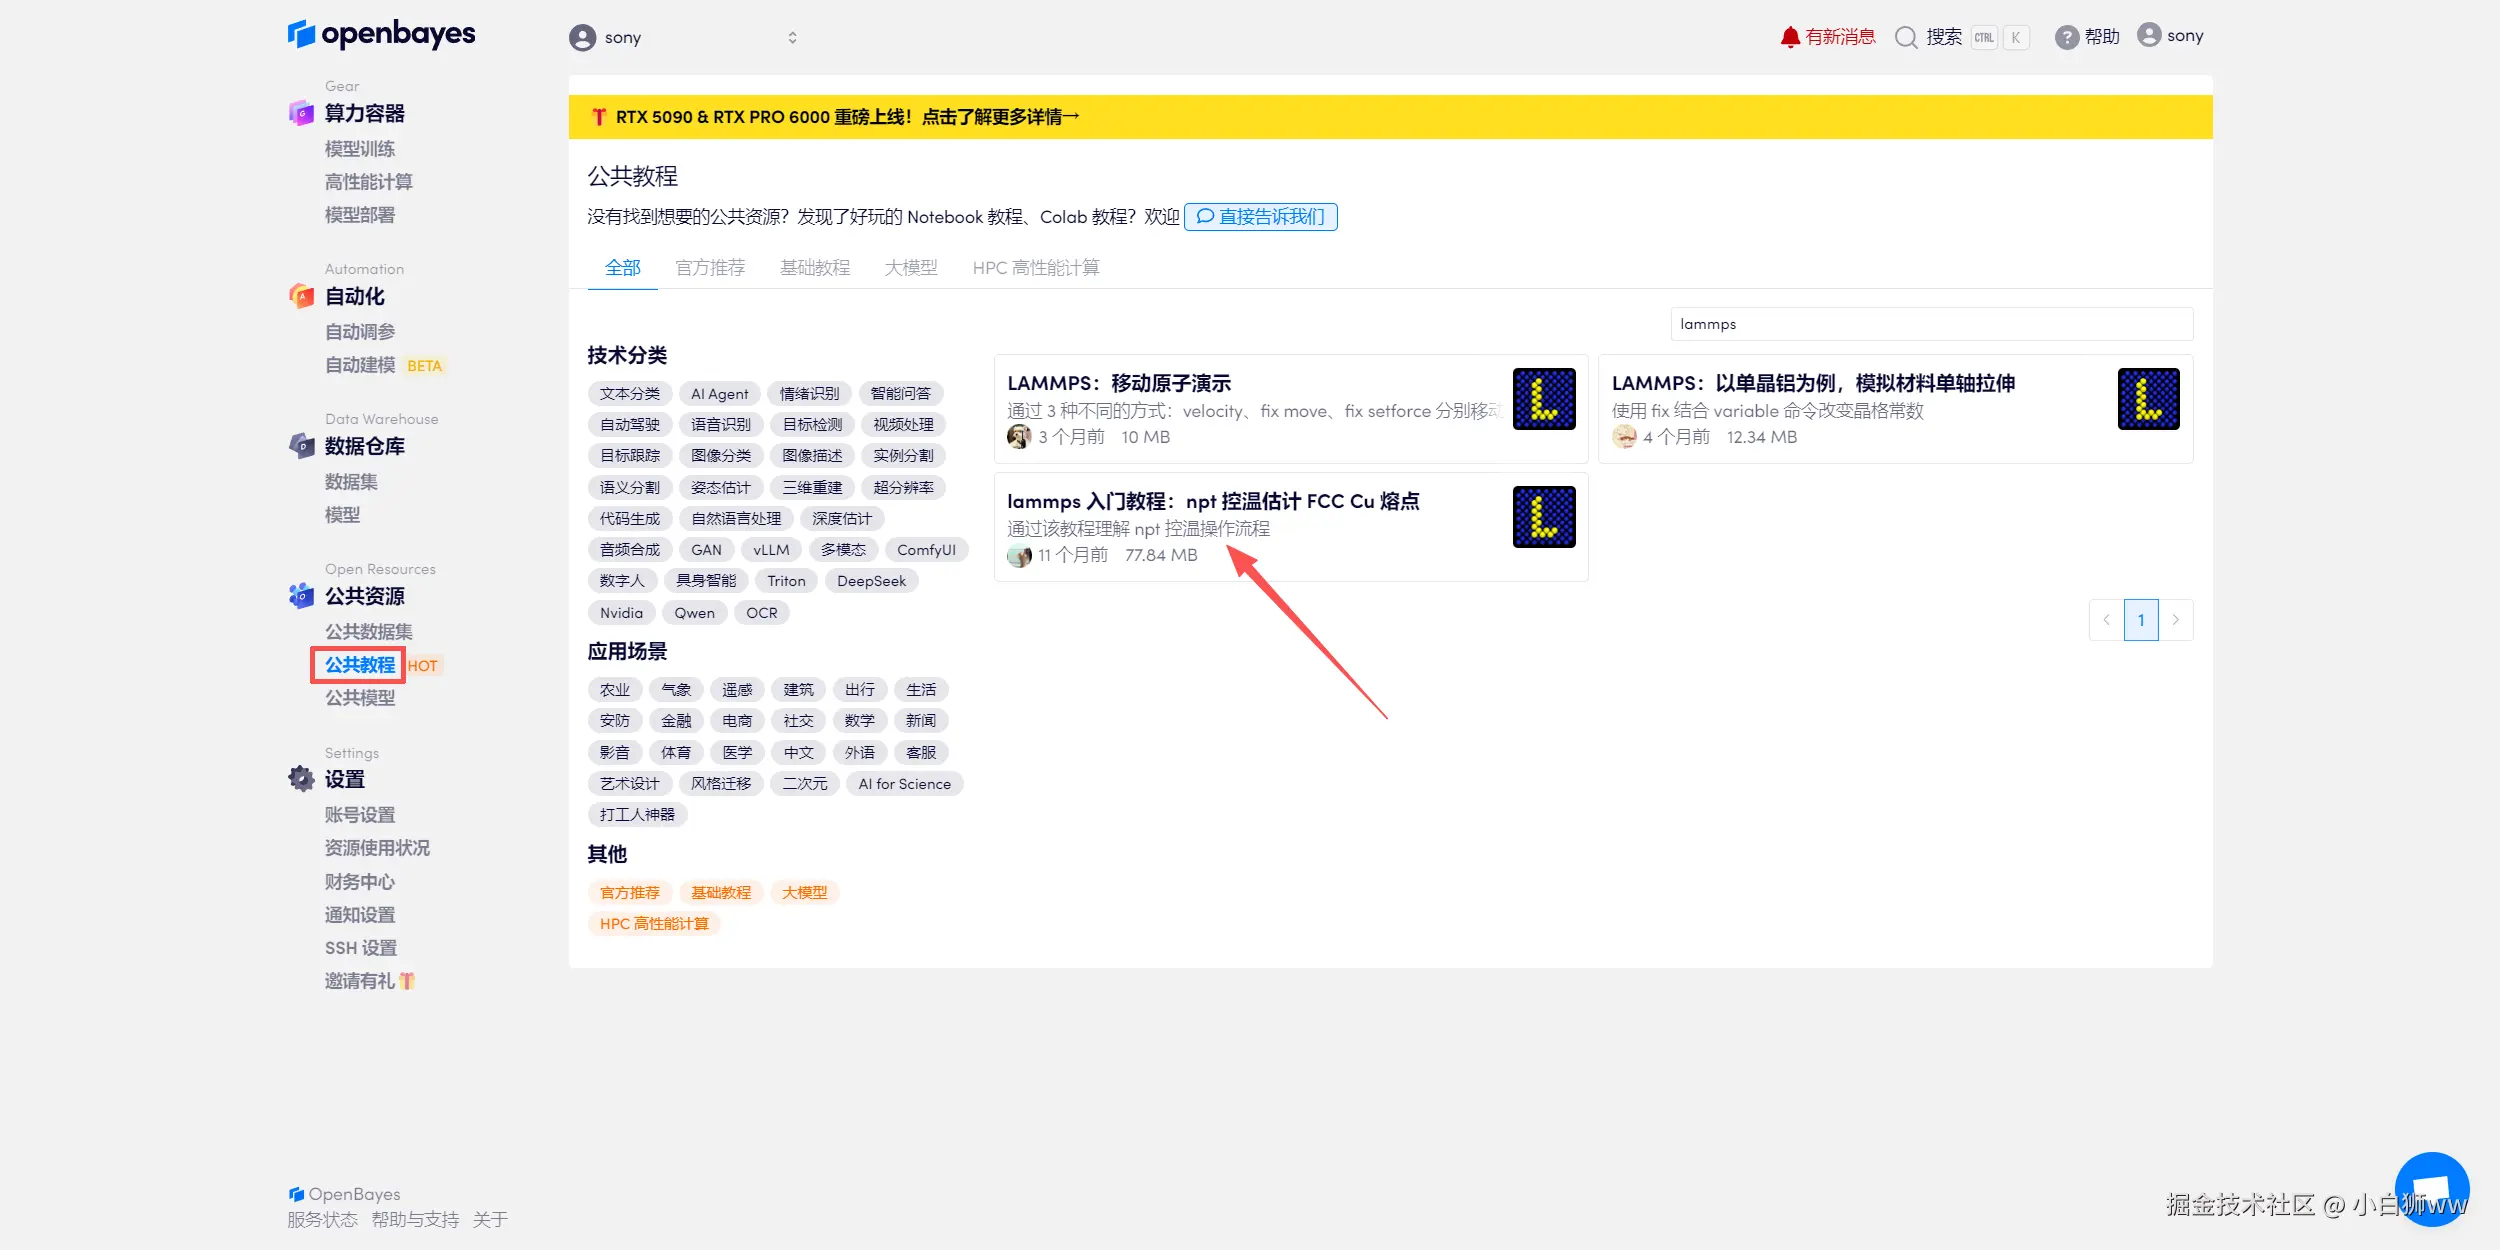Viewport: 2500px width, 1250px height.
Task: Click the 设置 gear icon in sidebar
Action: [301, 779]
